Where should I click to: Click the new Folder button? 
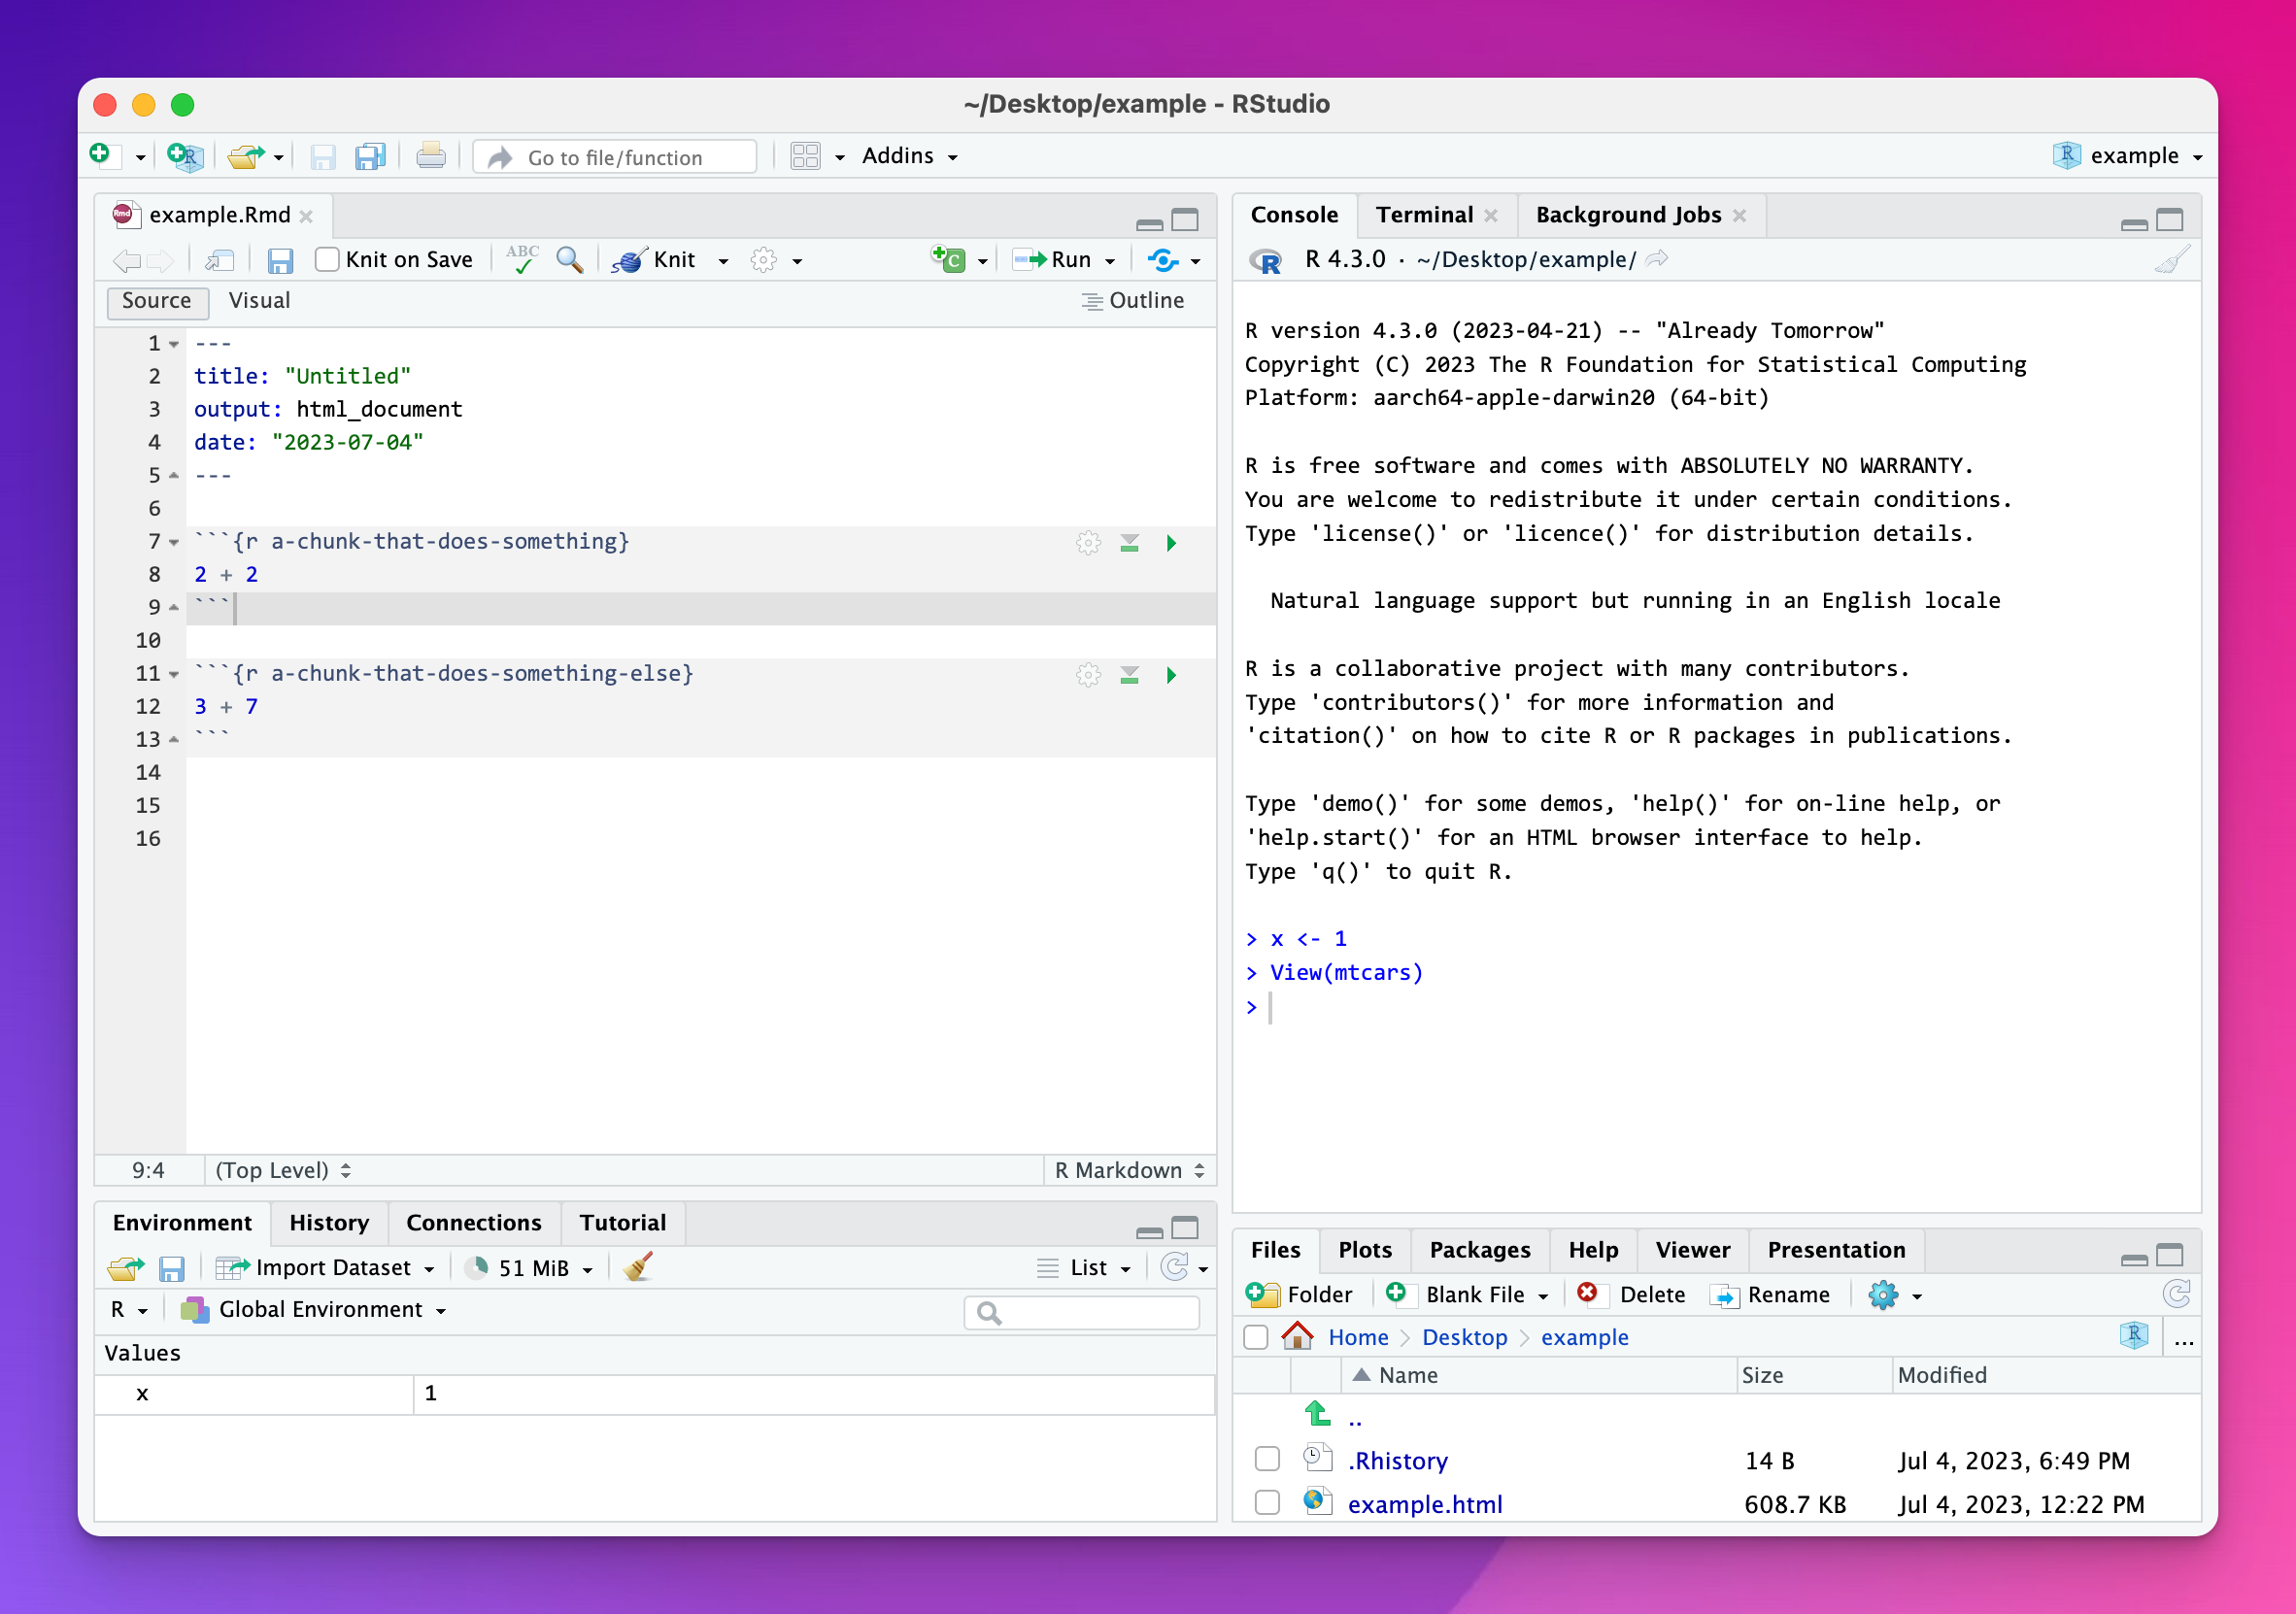click(x=1300, y=1295)
